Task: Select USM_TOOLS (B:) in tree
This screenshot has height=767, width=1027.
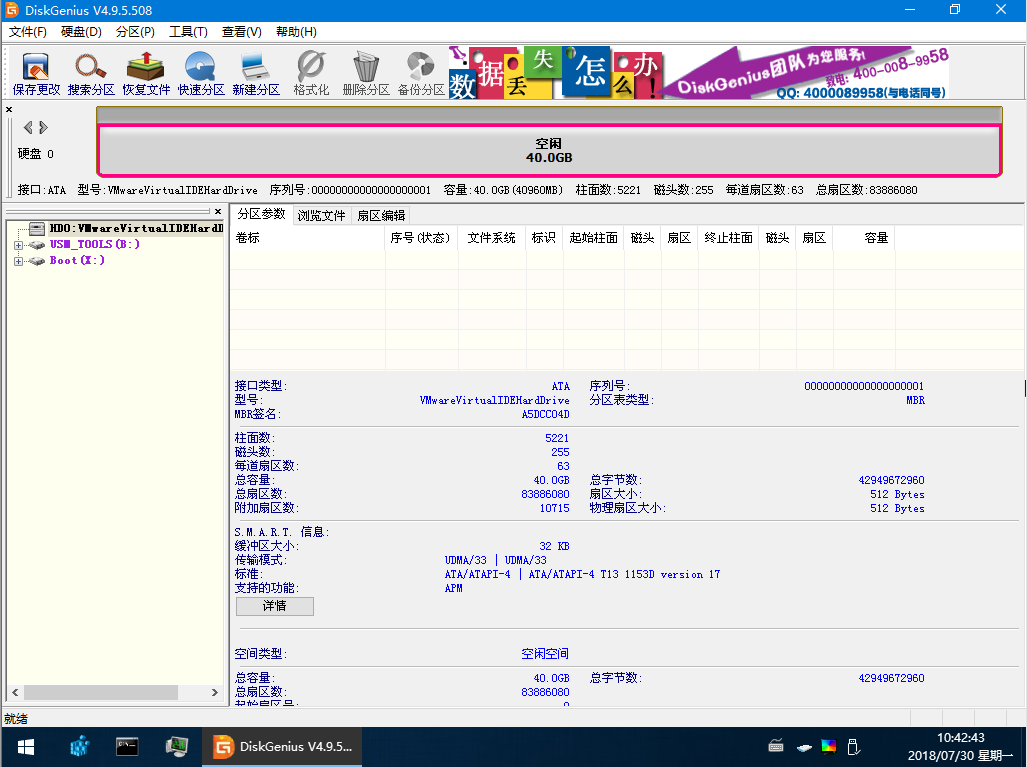Action: (x=95, y=244)
